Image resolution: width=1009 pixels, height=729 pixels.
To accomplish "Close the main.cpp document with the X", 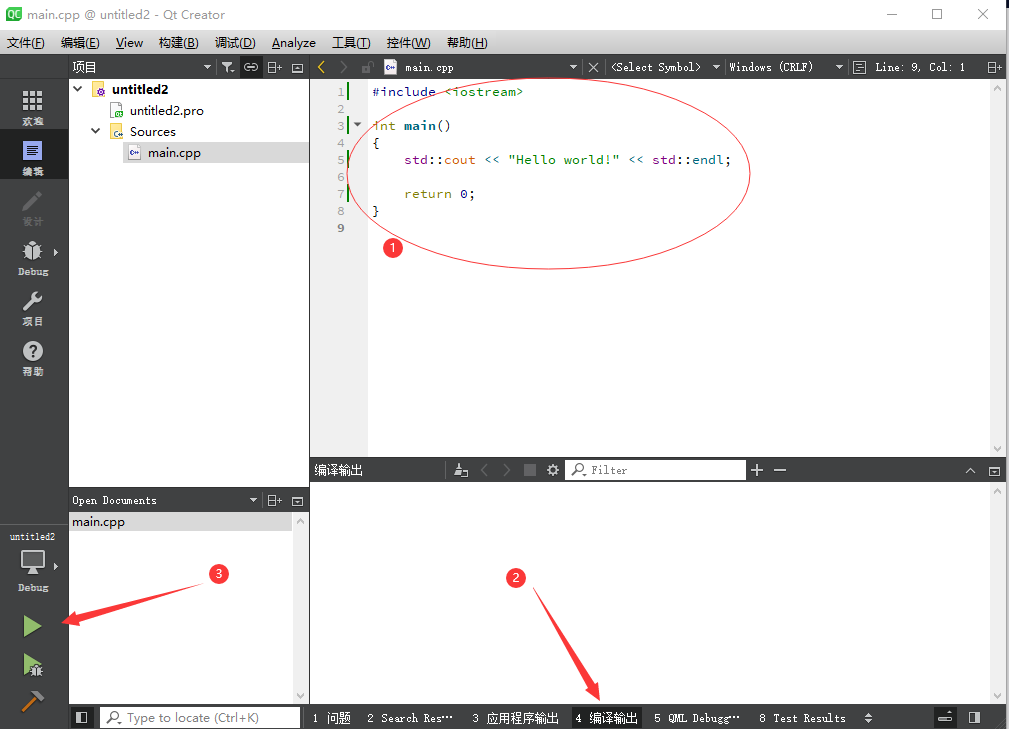I will pos(593,67).
